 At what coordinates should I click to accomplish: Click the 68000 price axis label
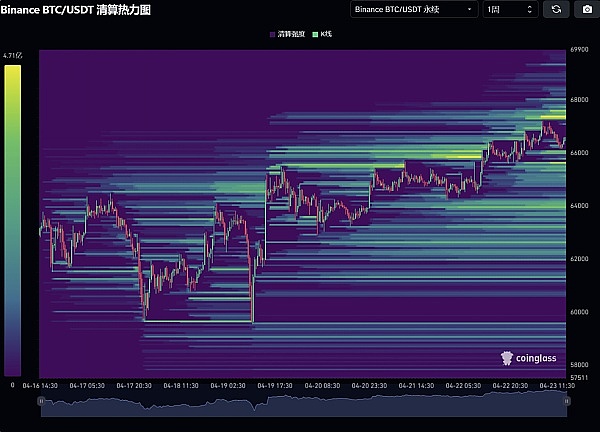click(582, 100)
